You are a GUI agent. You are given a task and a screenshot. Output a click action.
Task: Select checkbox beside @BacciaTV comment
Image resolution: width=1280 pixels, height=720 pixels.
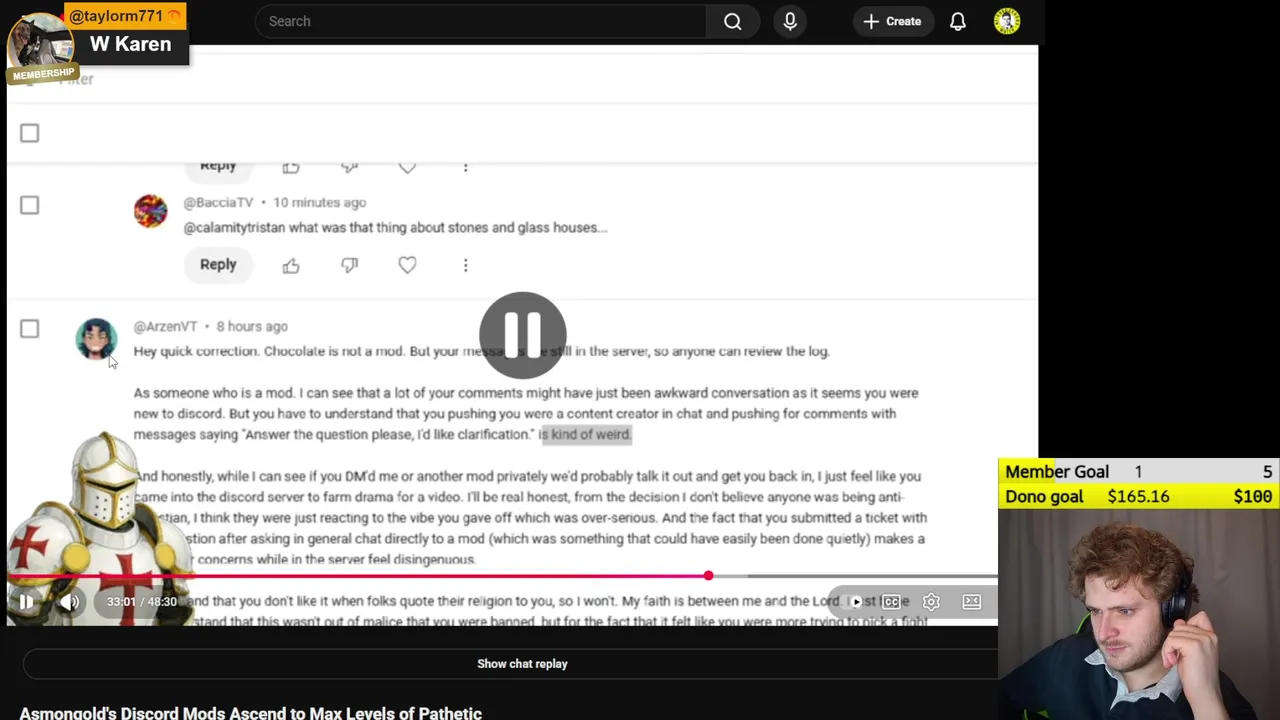29,205
